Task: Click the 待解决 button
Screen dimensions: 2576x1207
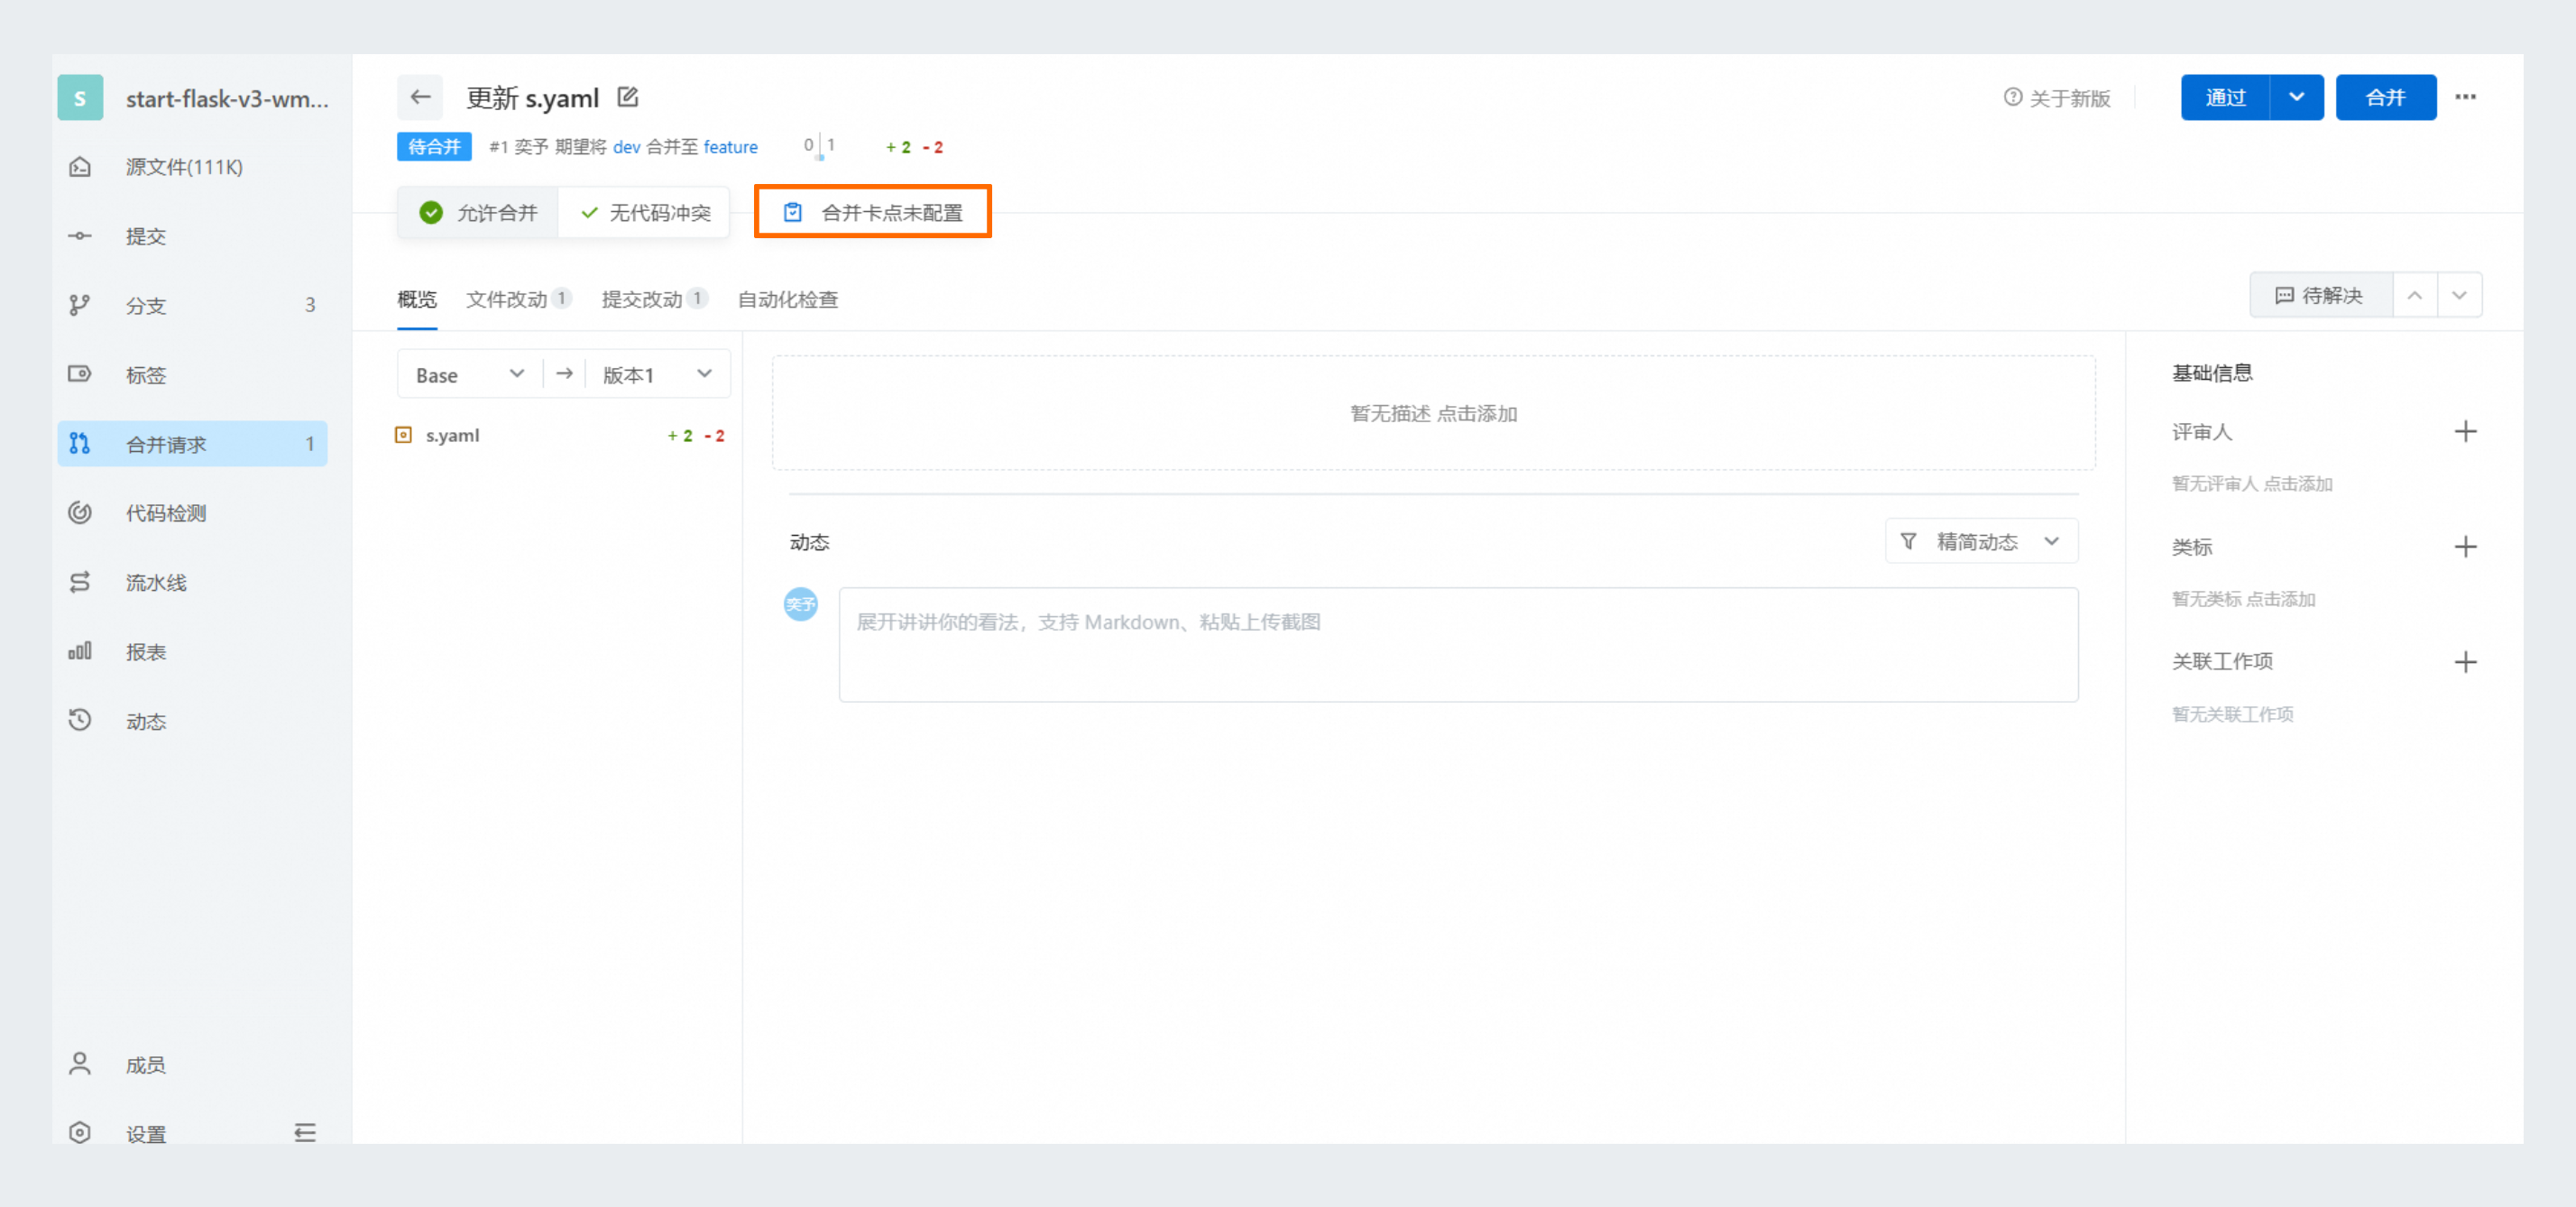Action: (x=2320, y=295)
